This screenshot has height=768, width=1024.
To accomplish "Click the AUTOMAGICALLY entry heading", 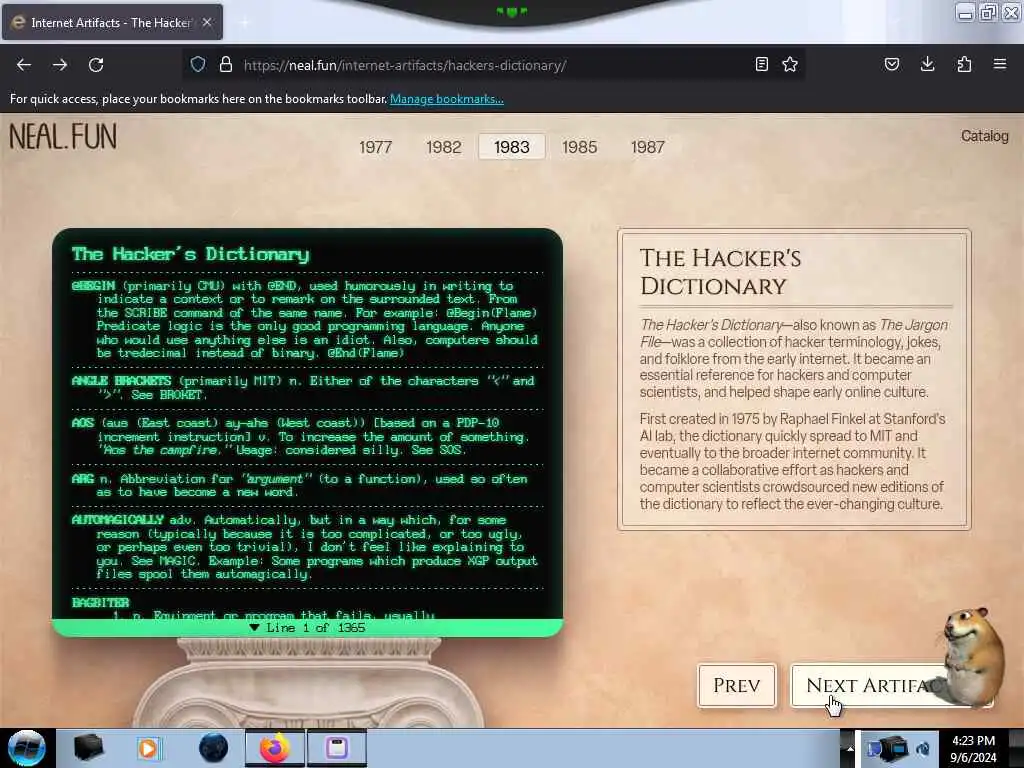I will [118, 520].
